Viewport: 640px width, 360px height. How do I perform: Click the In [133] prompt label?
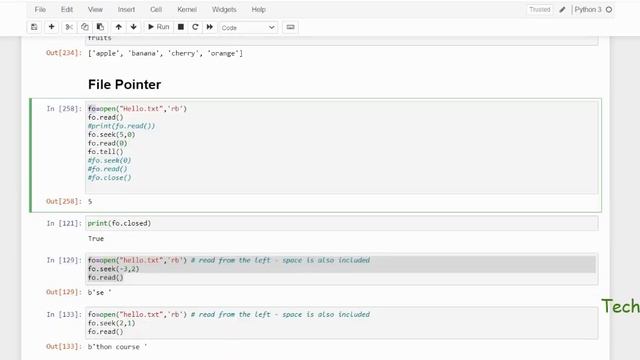[x=64, y=314]
